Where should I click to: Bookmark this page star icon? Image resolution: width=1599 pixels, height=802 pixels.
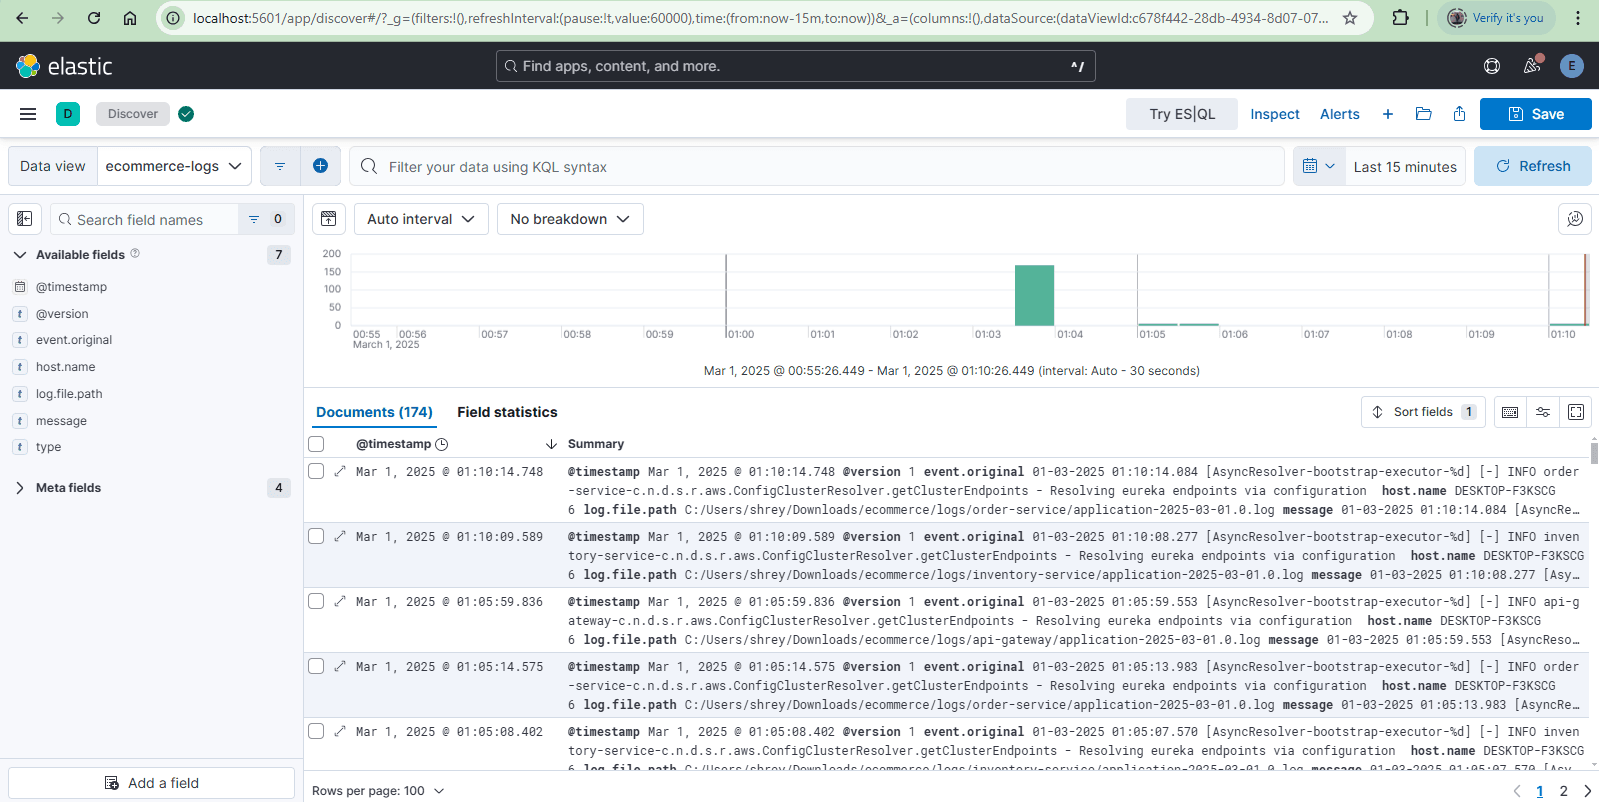1350,18
